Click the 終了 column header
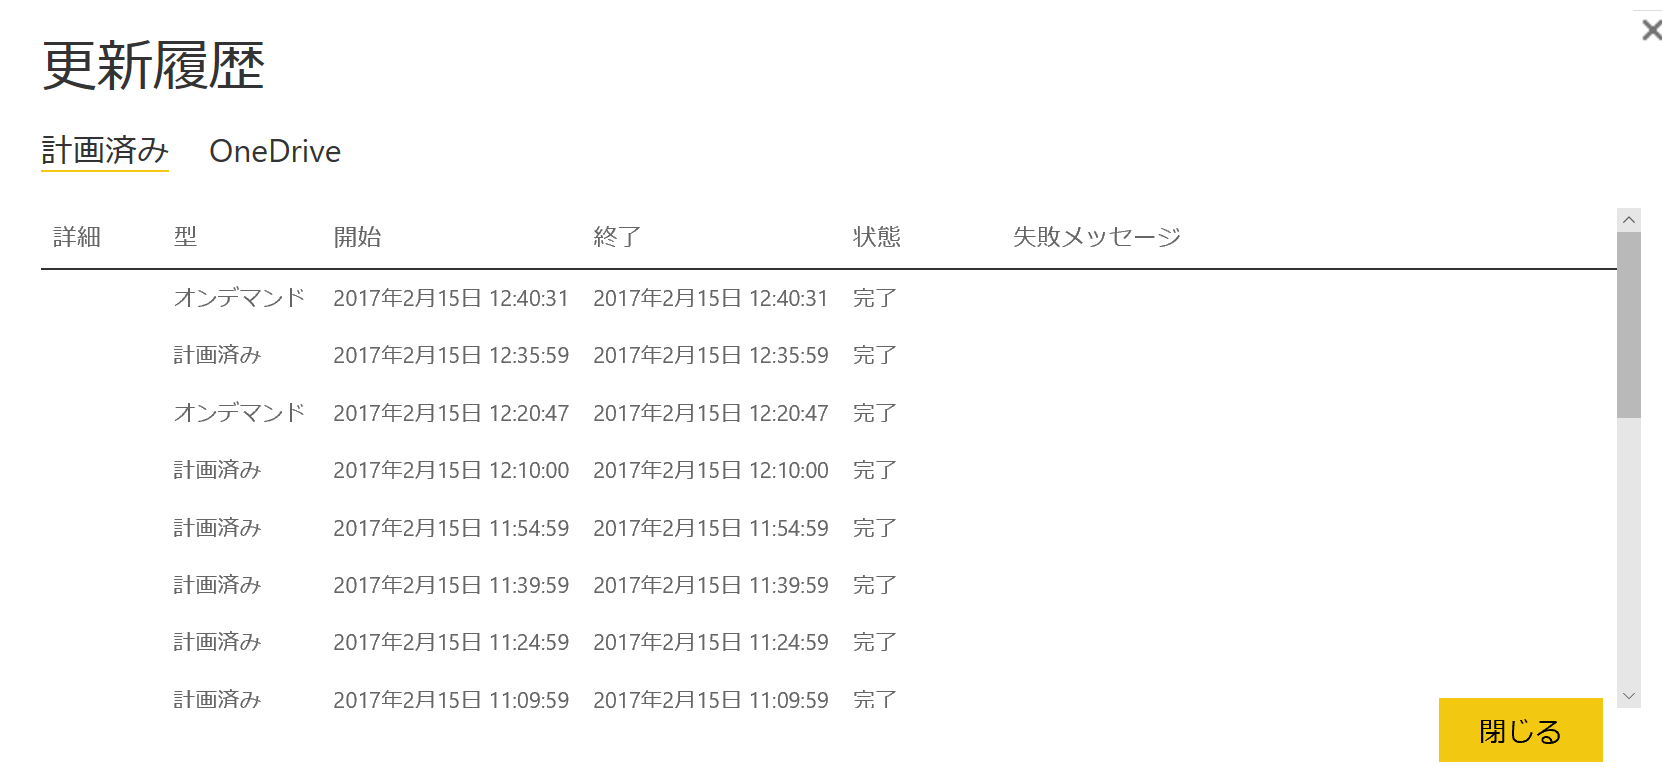The height and width of the screenshot is (779, 1662). (x=617, y=237)
